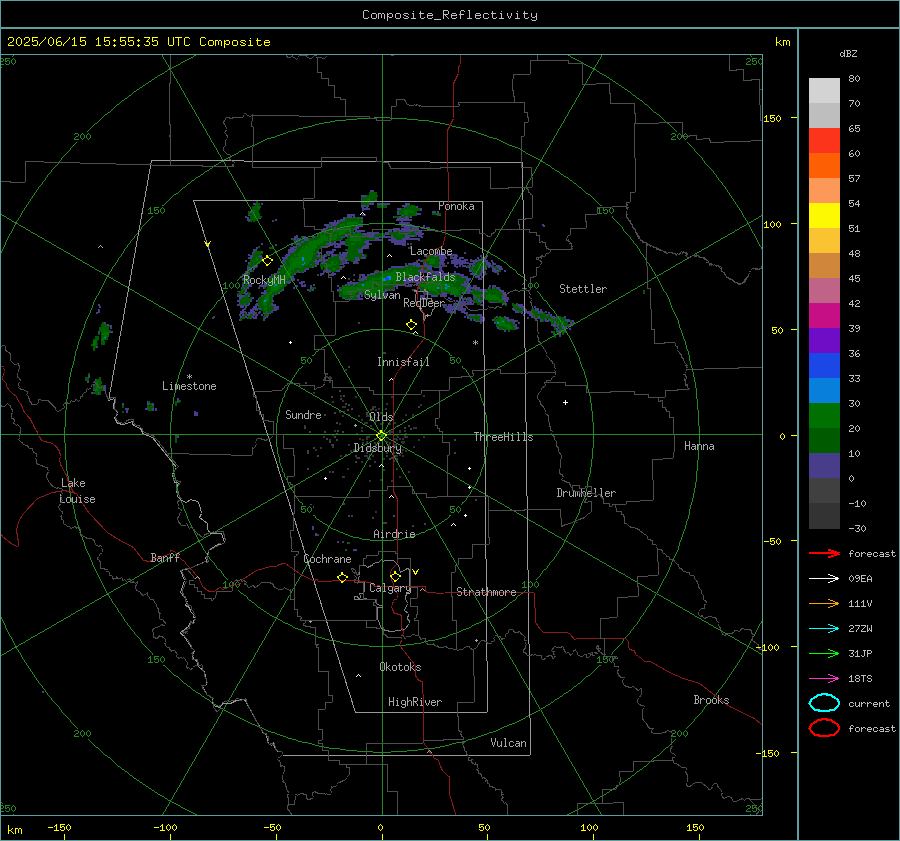Click the Olds town label
This screenshot has width=900, height=841.
381,417
